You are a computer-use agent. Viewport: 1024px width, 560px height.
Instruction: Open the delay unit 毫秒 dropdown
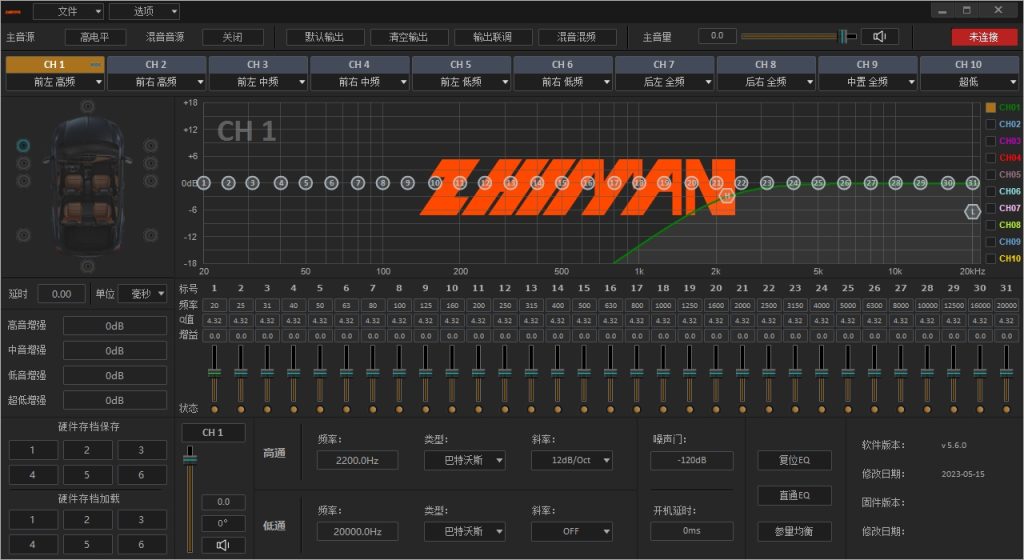142,294
